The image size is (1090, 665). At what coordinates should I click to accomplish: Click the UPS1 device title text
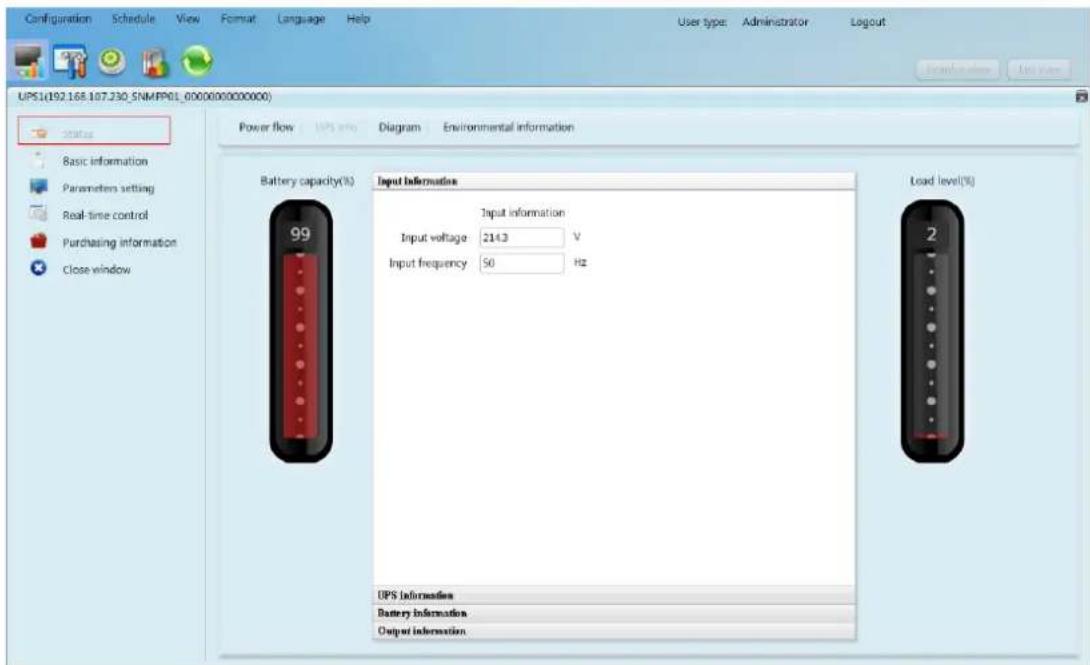coord(145,97)
